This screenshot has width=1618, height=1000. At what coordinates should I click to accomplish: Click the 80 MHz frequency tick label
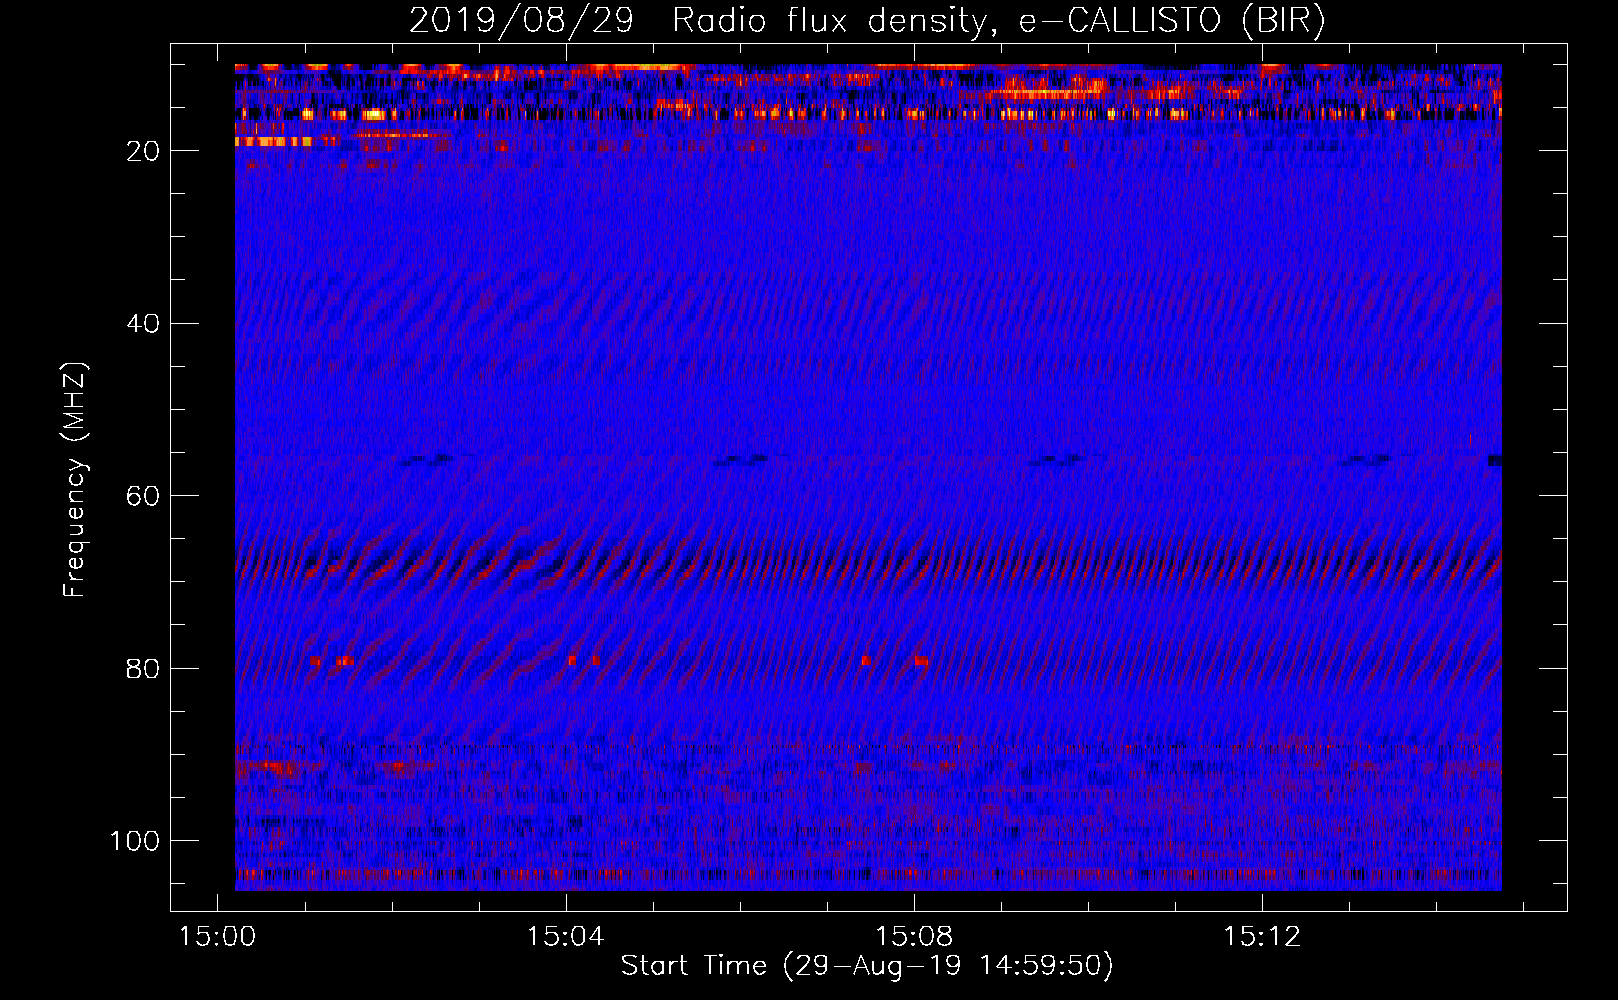coord(143,669)
